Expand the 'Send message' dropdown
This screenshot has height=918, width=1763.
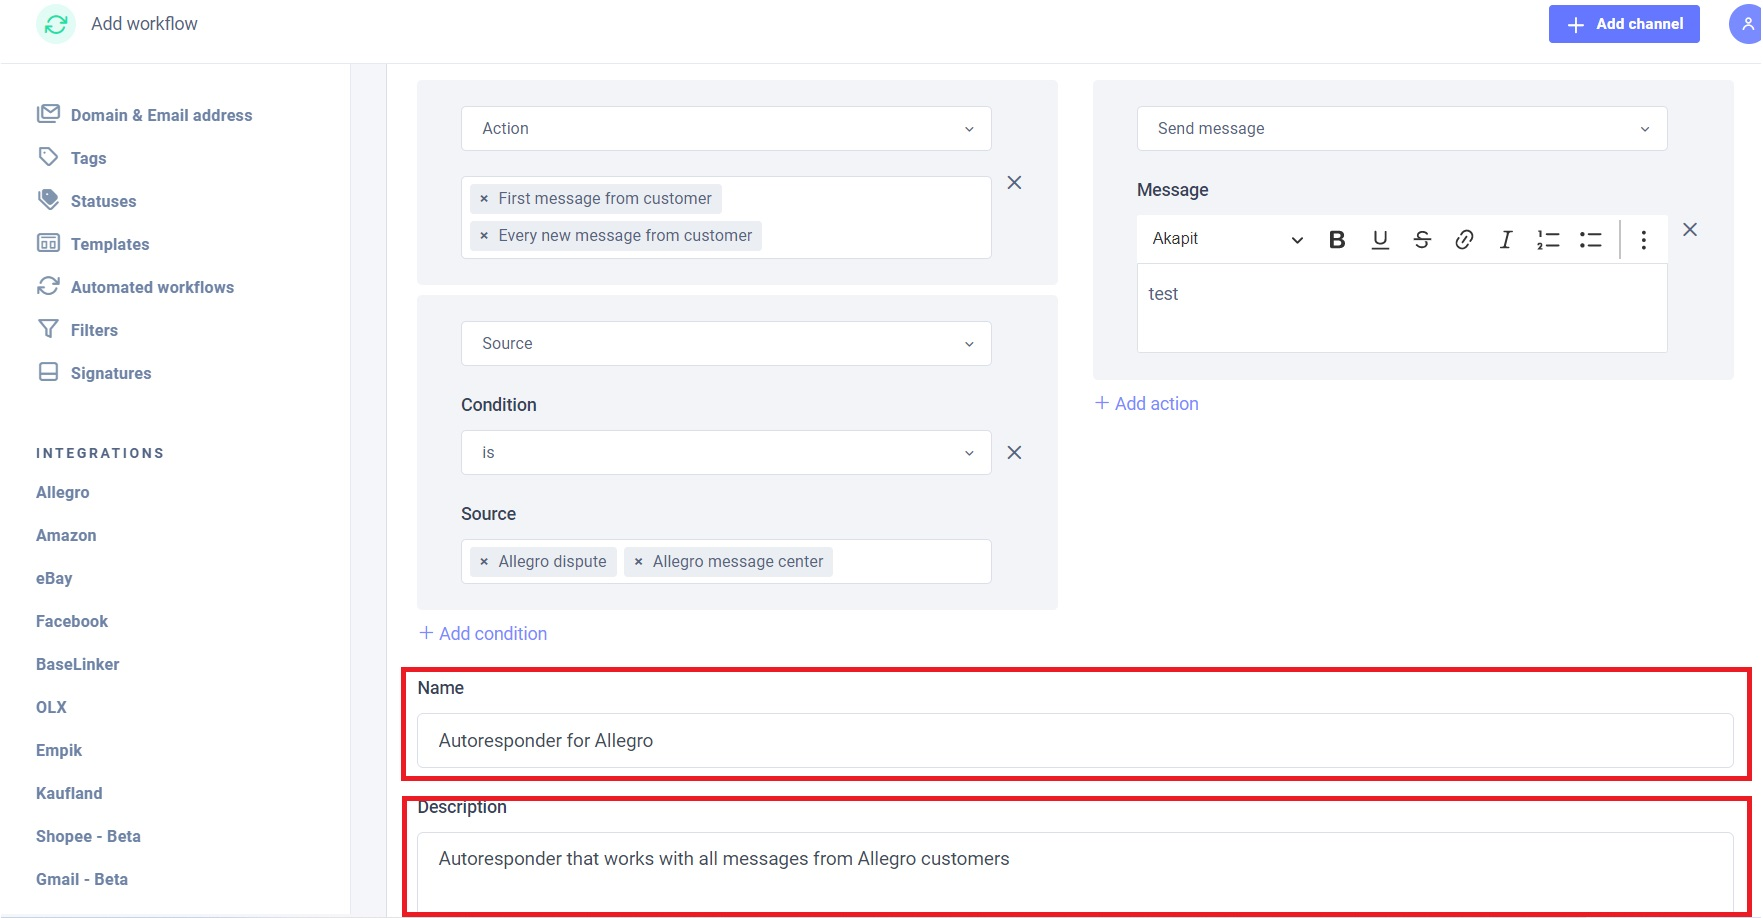click(x=1401, y=129)
